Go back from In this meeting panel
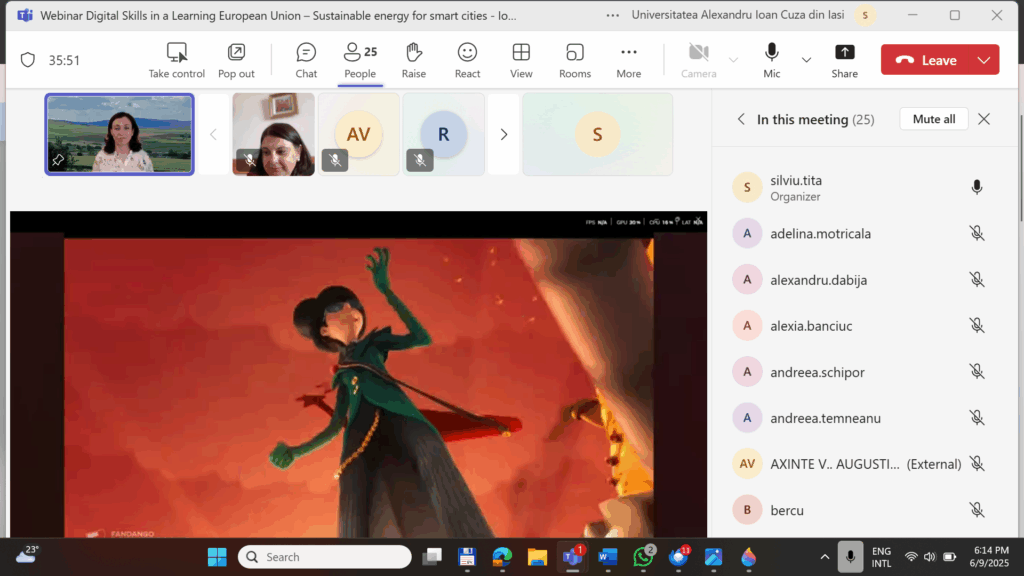This screenshot has width=1024, height=576. [741, 119]
